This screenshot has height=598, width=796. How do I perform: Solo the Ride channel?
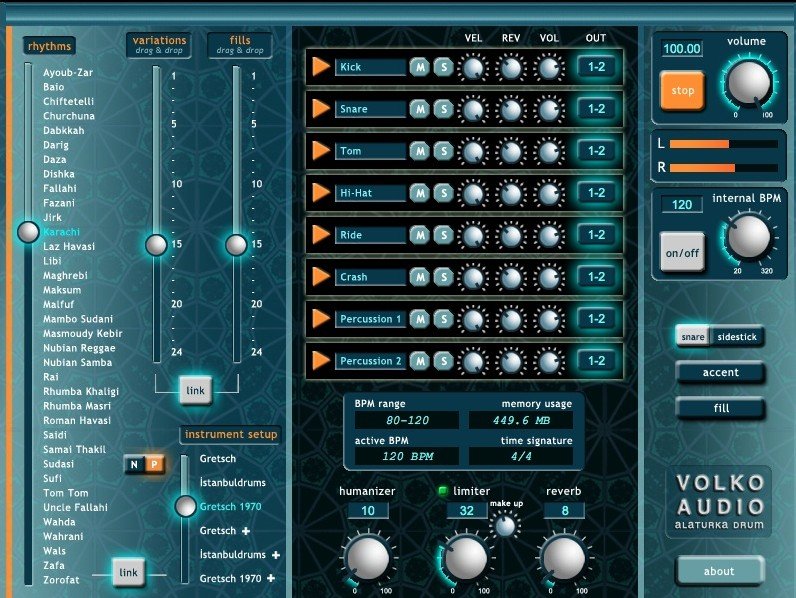click(x=442, y=235)
